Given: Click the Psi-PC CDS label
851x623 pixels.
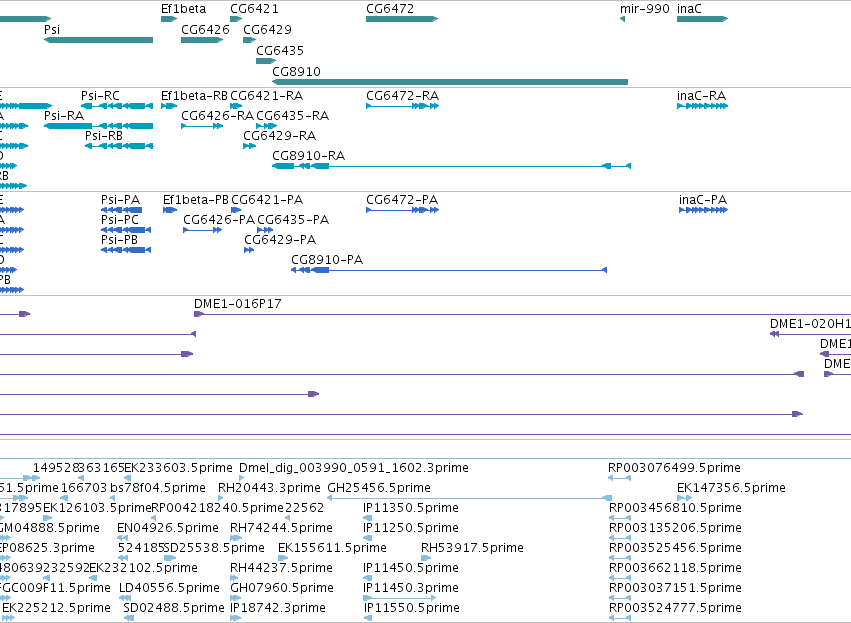Looking at the screenshot, I should click(x=120, y=220).
